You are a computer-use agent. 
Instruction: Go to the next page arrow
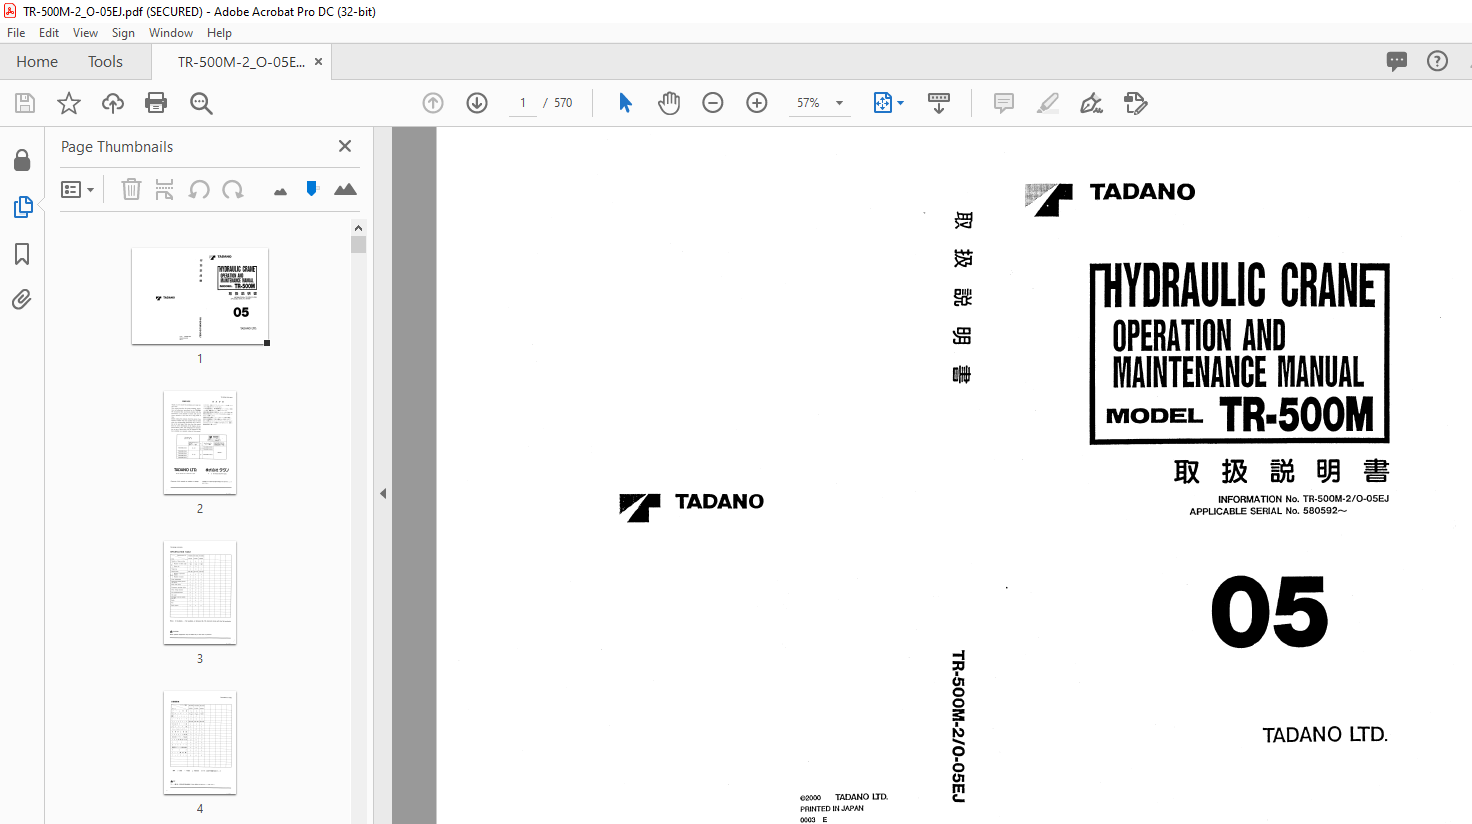tap(477, 103)
